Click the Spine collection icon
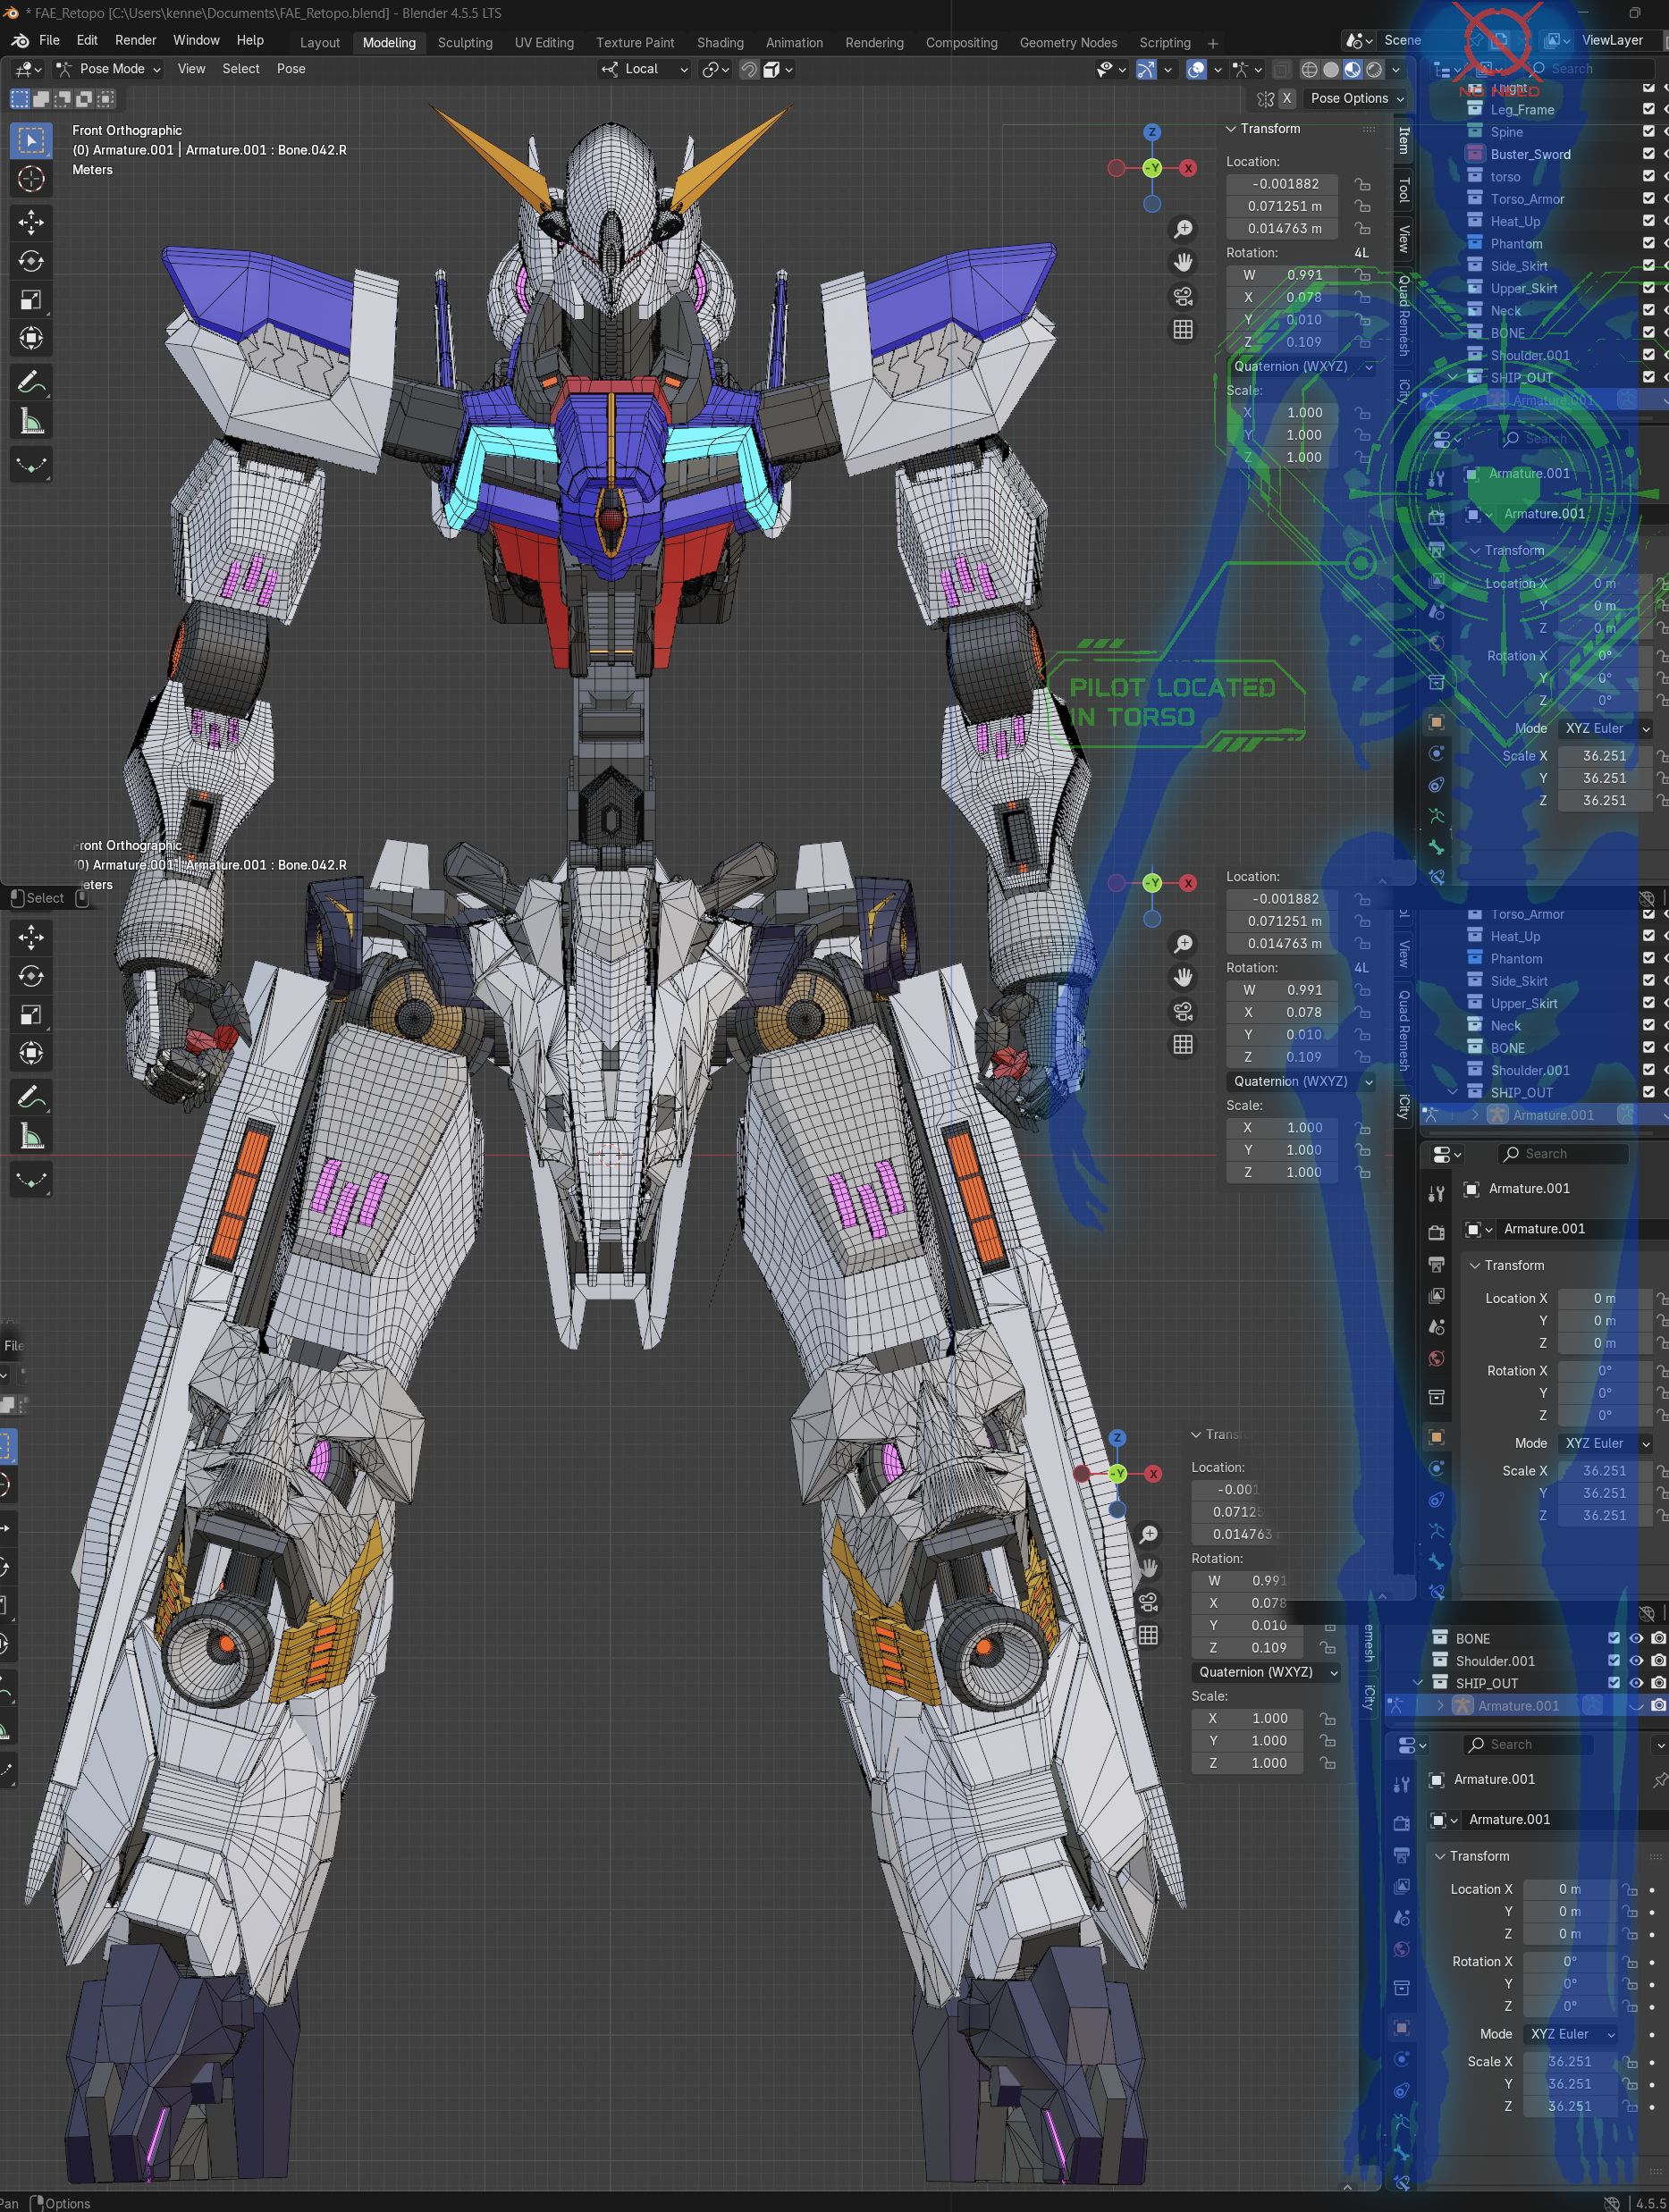 pyautogui.click(x=1474, y=131)
